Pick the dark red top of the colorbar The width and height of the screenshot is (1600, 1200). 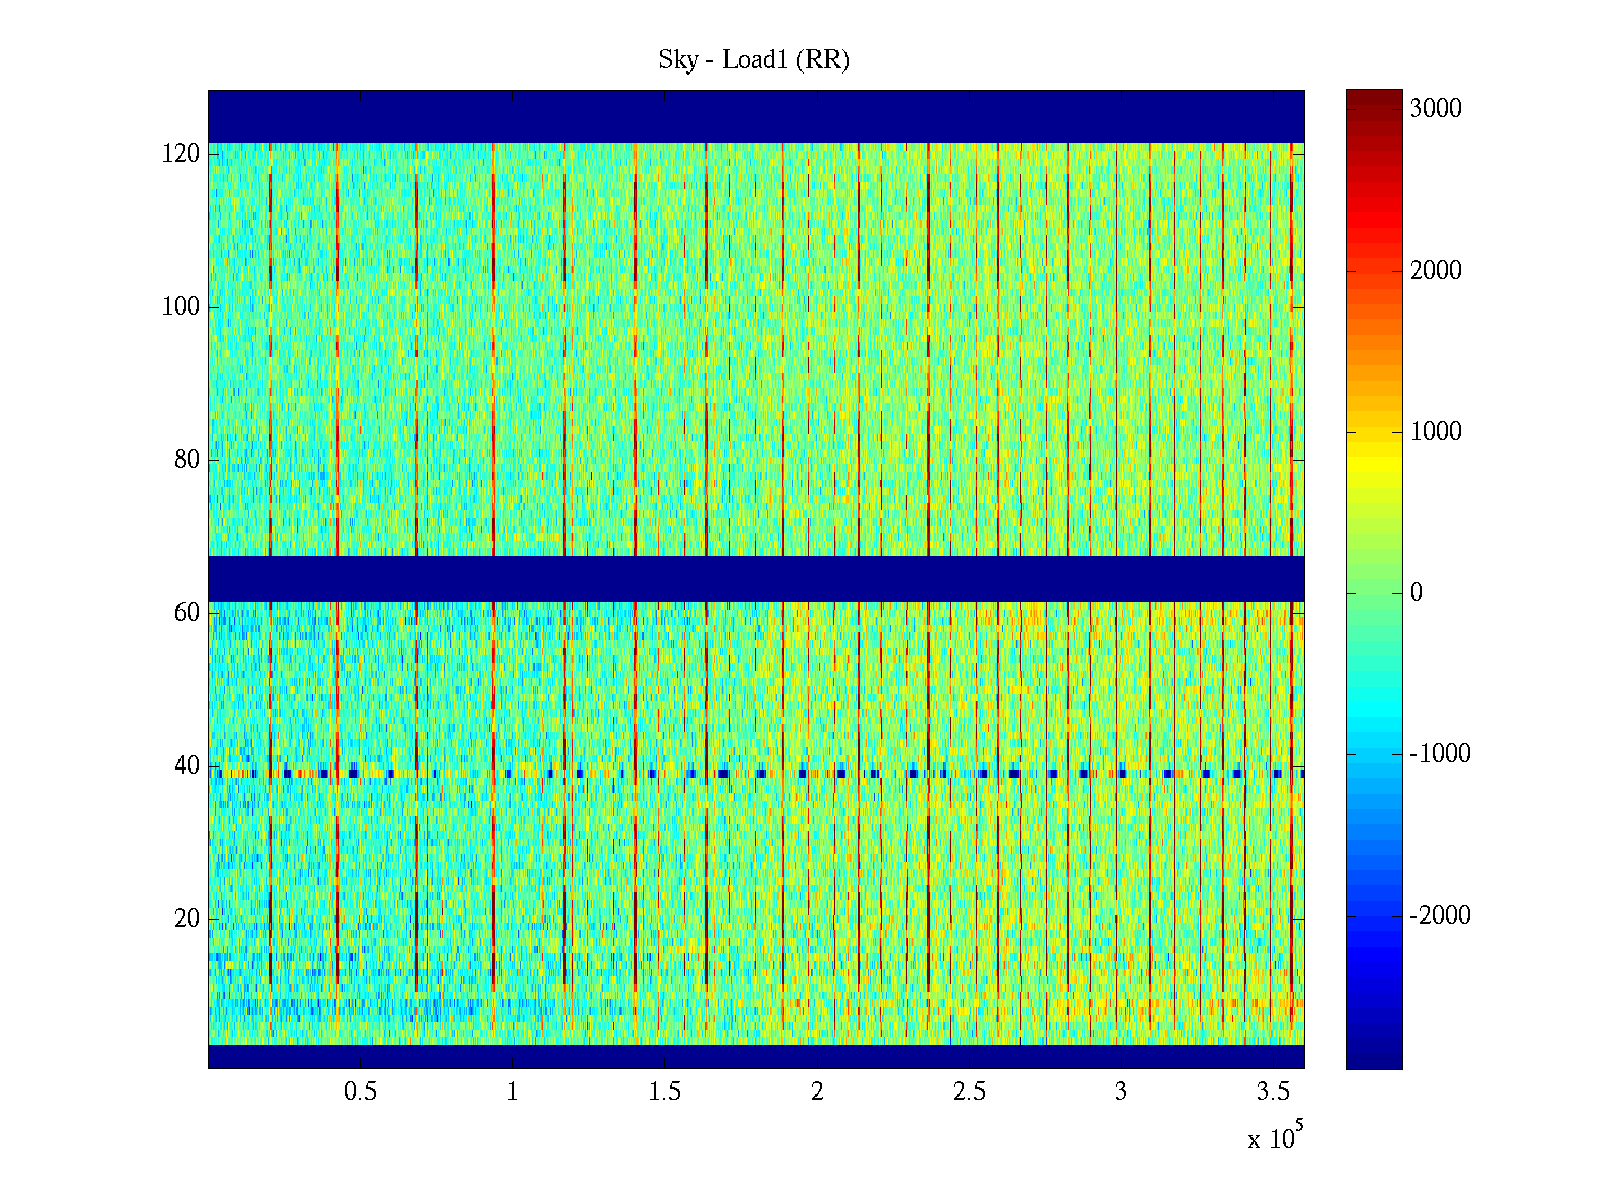(x=1374, y=98)
